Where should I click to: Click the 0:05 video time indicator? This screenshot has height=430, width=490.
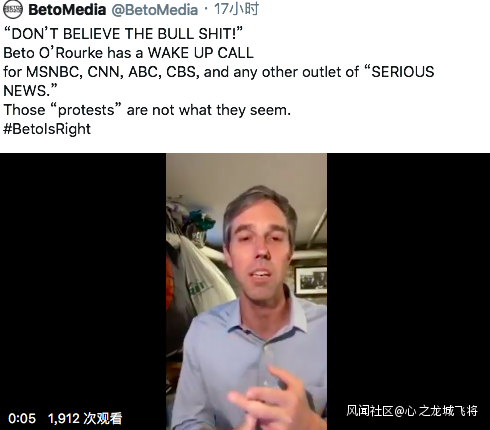[x=22, y=418]
